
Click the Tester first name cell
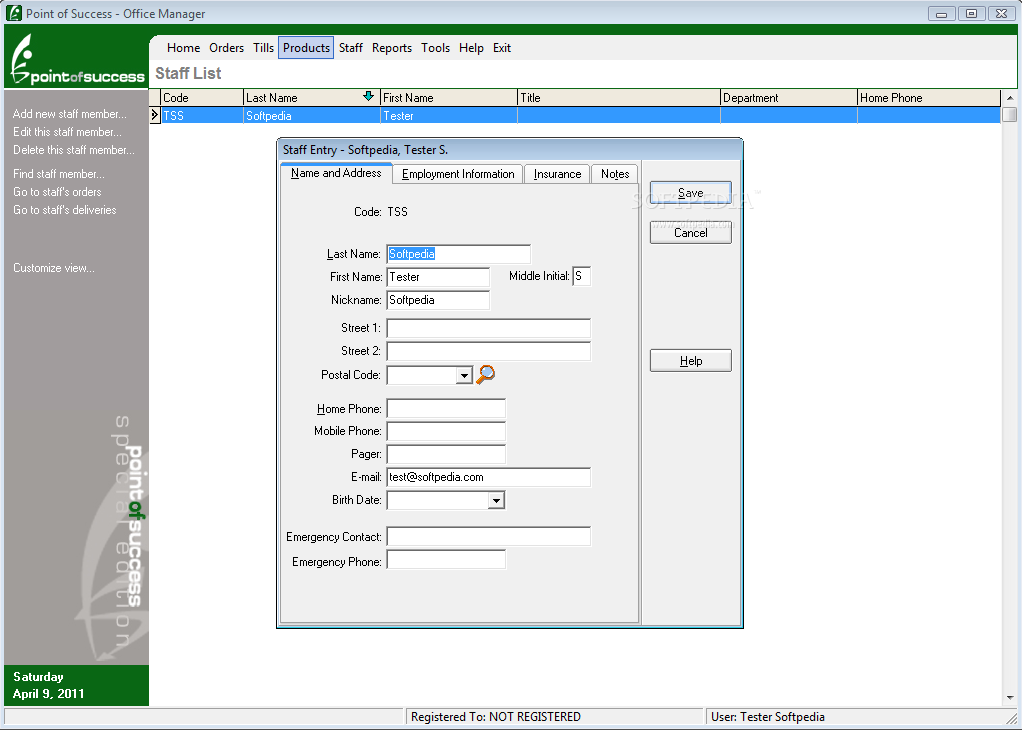point(449,115)
